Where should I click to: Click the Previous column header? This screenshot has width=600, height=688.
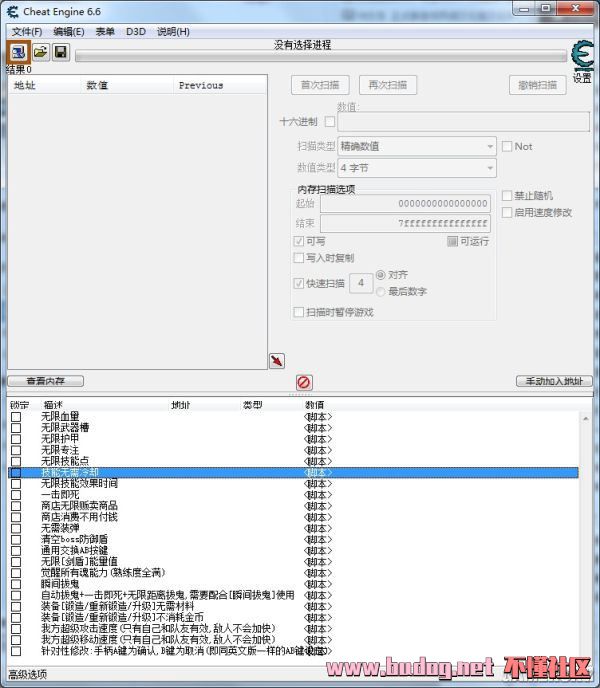[201, 85]
